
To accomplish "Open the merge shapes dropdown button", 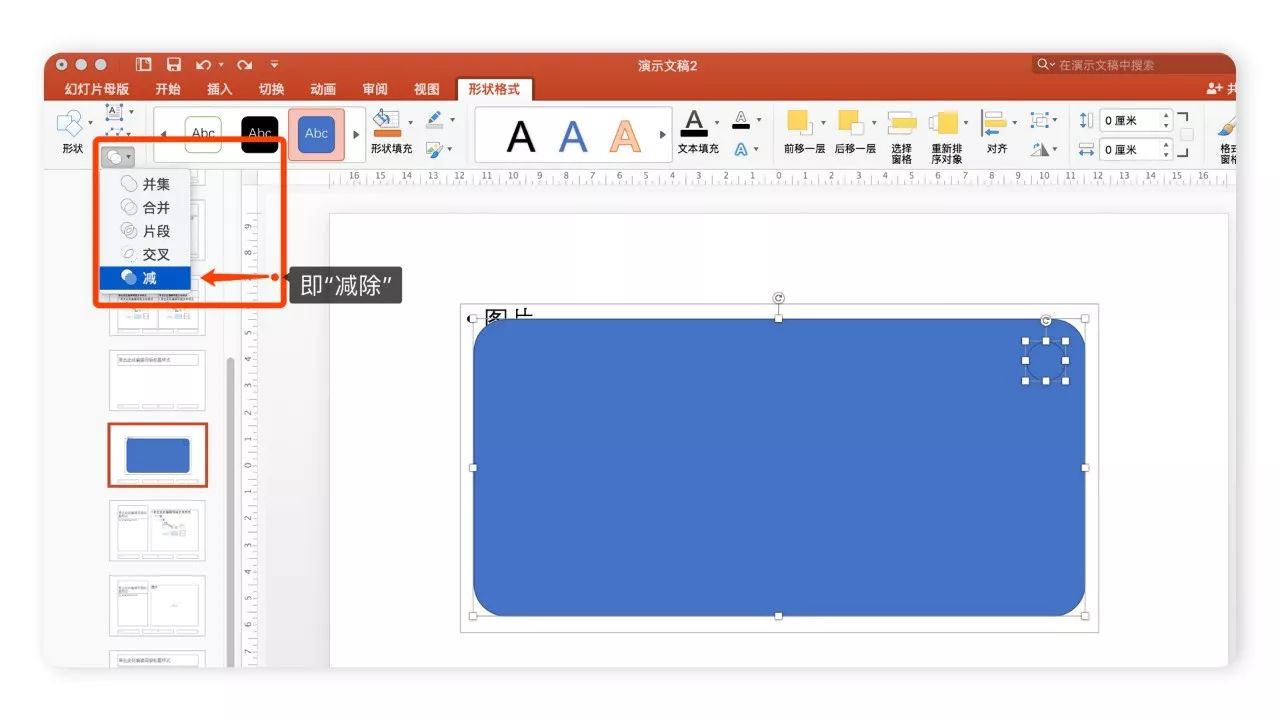I will click(117, 157).
